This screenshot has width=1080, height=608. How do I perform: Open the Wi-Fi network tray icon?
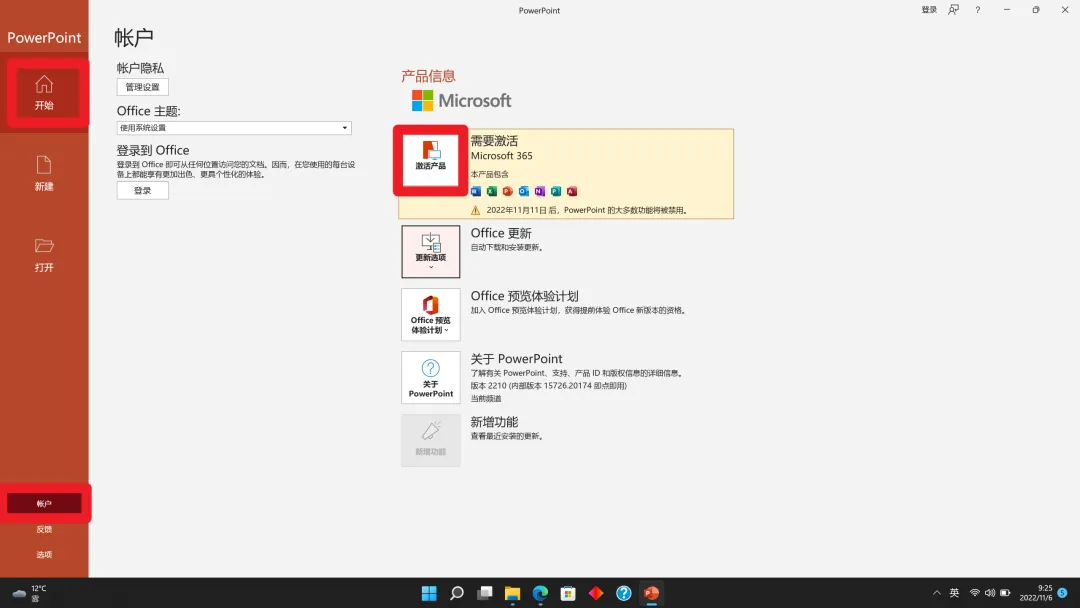[975, 593]
